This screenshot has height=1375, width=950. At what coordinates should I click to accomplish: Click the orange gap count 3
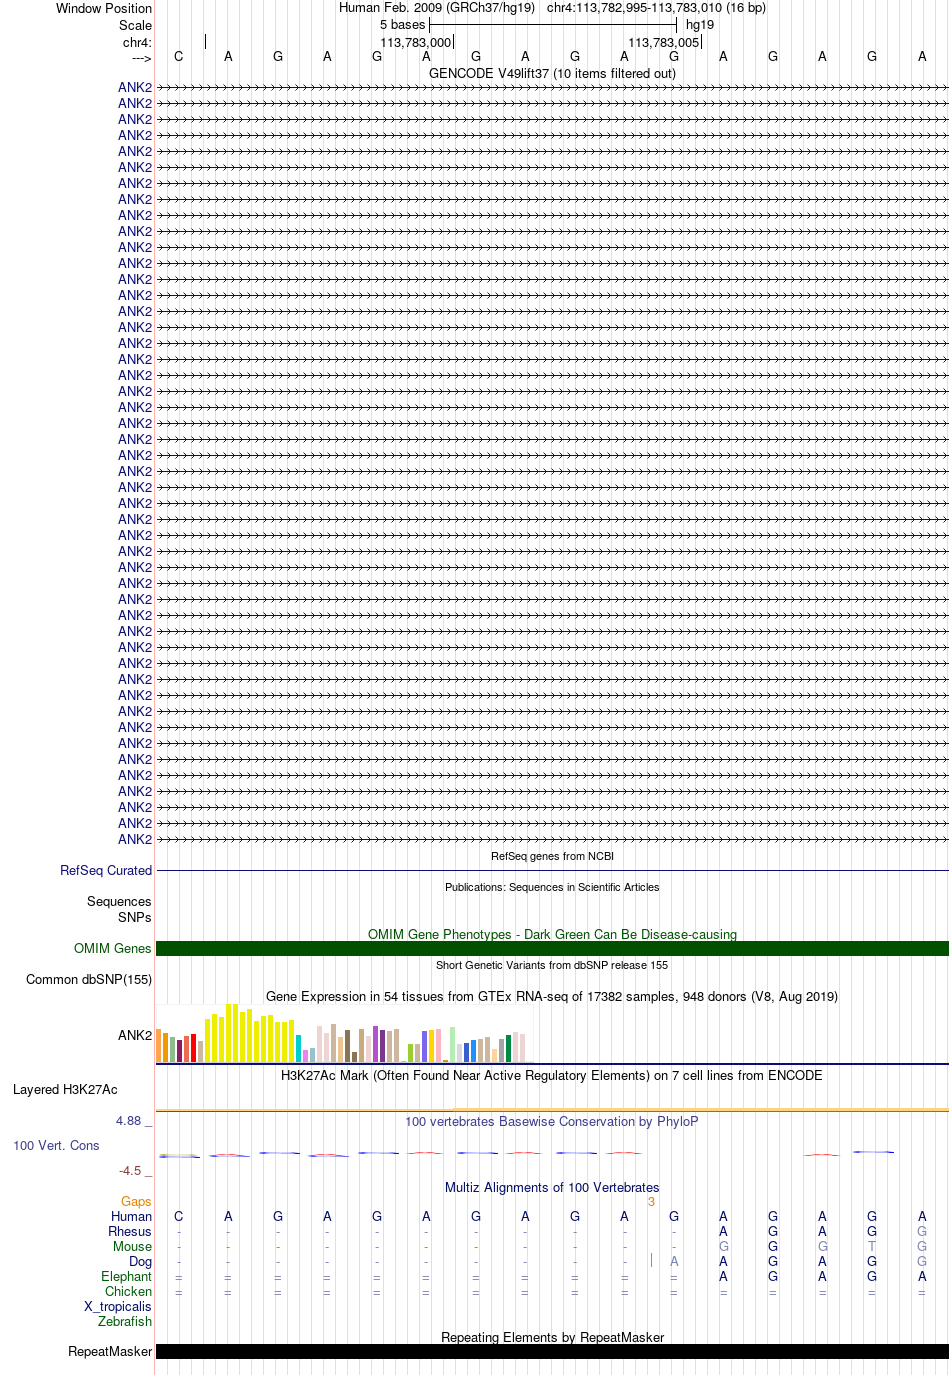[651, 1201]
